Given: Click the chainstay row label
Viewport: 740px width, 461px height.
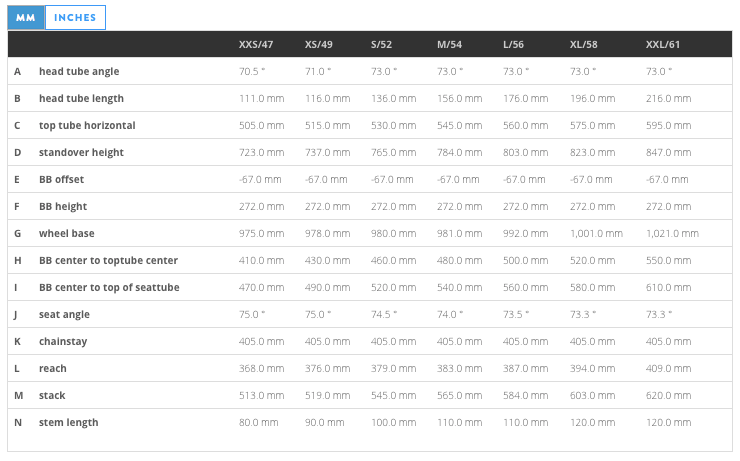Looking at the screenshot, I should [63, 342].
